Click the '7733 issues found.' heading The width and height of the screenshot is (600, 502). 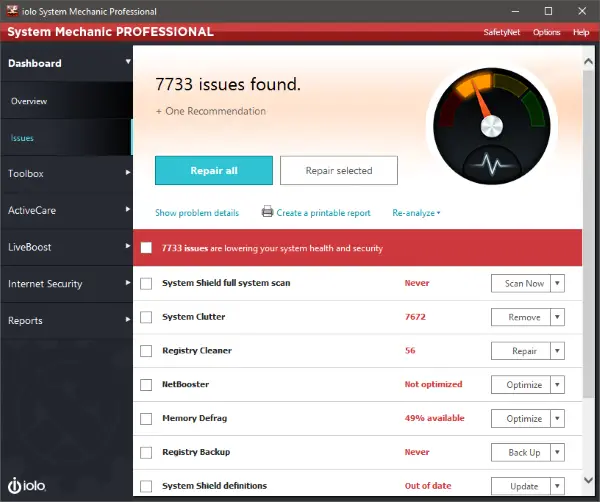(228, 84)
